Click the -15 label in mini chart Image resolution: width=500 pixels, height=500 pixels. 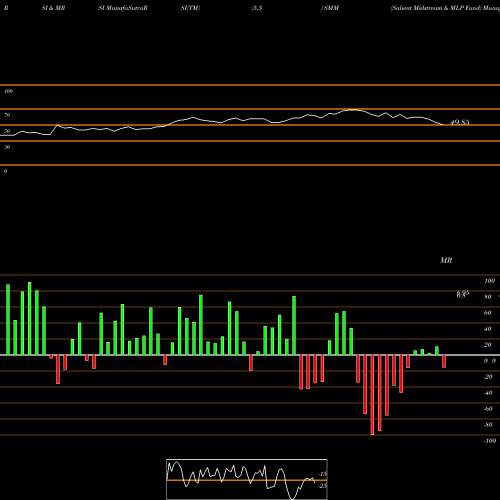[x=323, y=474]
